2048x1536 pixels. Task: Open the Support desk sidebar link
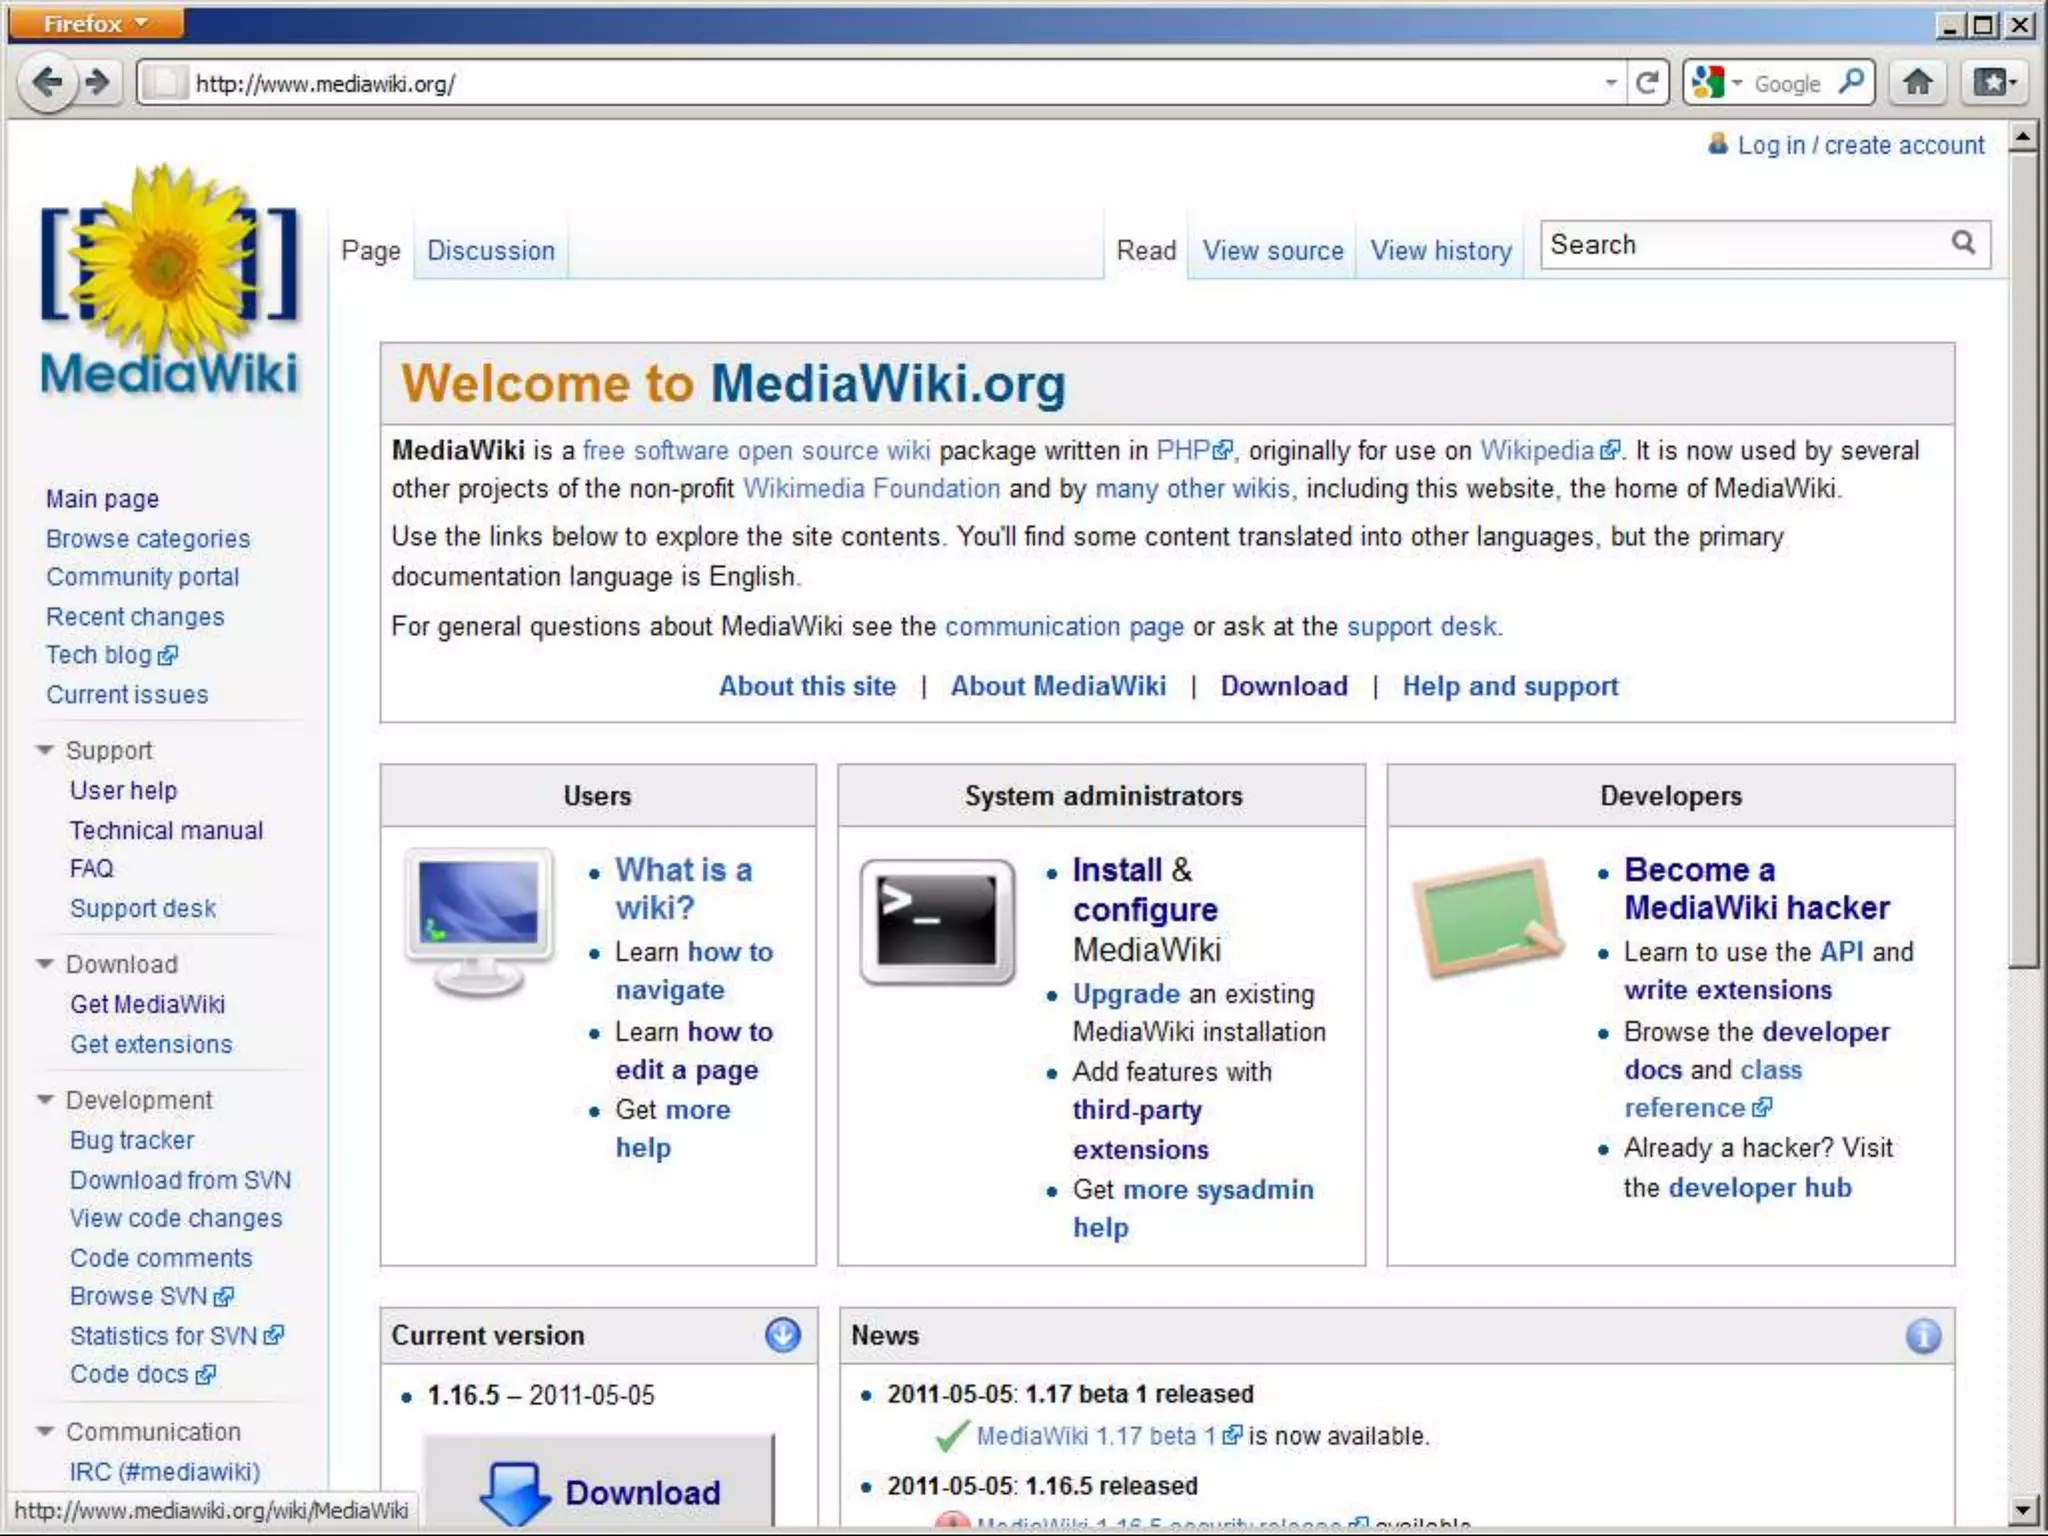point(143,908)
